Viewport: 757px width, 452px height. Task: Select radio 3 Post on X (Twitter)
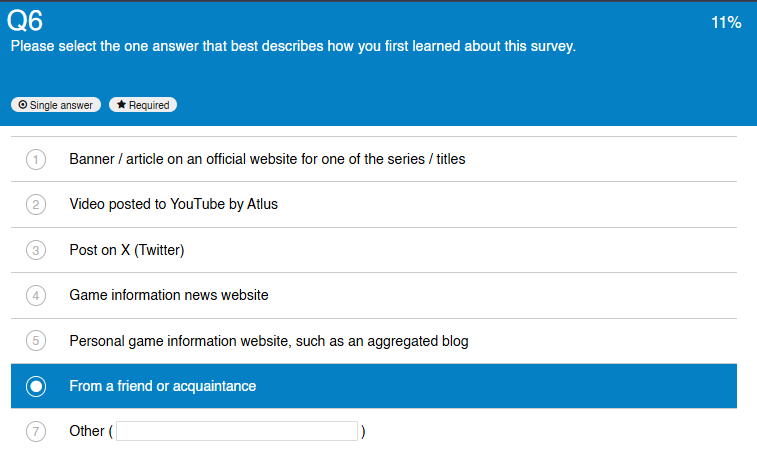tap(36, 250)
